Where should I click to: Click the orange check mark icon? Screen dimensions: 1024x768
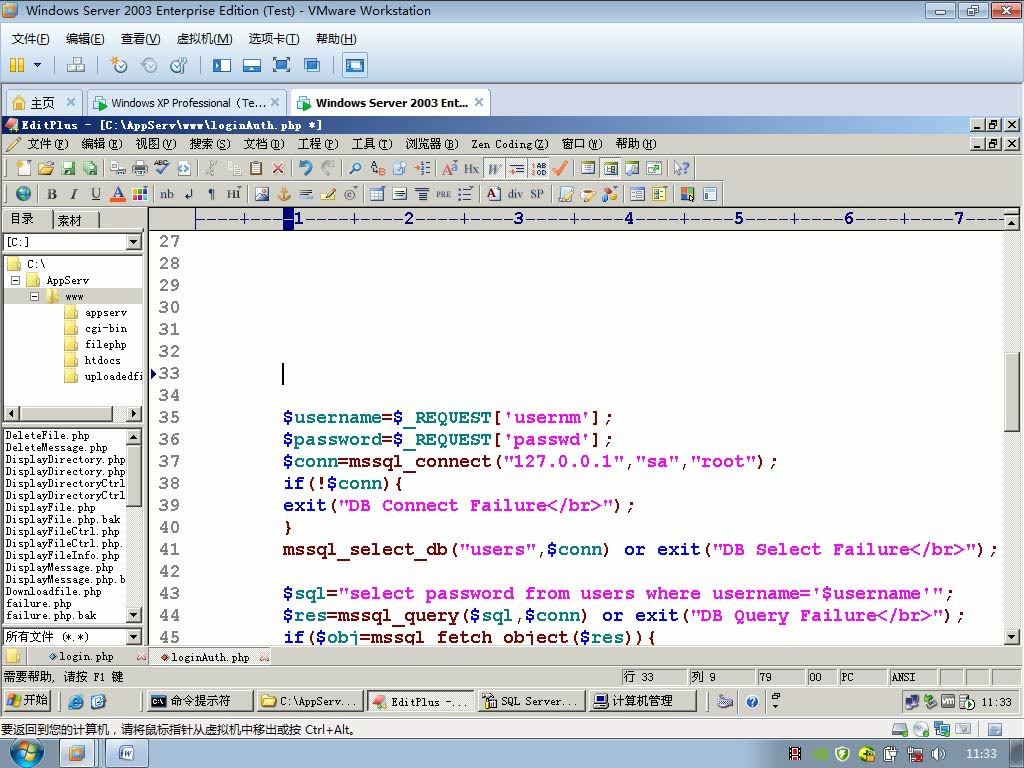tap(560, 168)
